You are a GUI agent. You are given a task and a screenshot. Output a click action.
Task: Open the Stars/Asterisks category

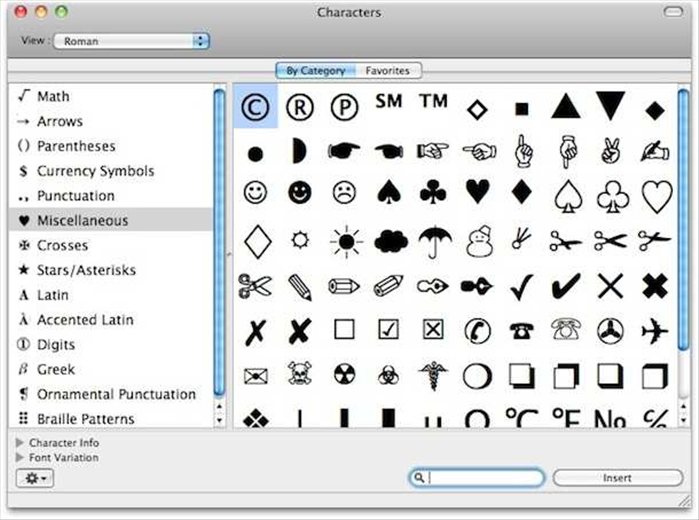[x=111, y=270]
